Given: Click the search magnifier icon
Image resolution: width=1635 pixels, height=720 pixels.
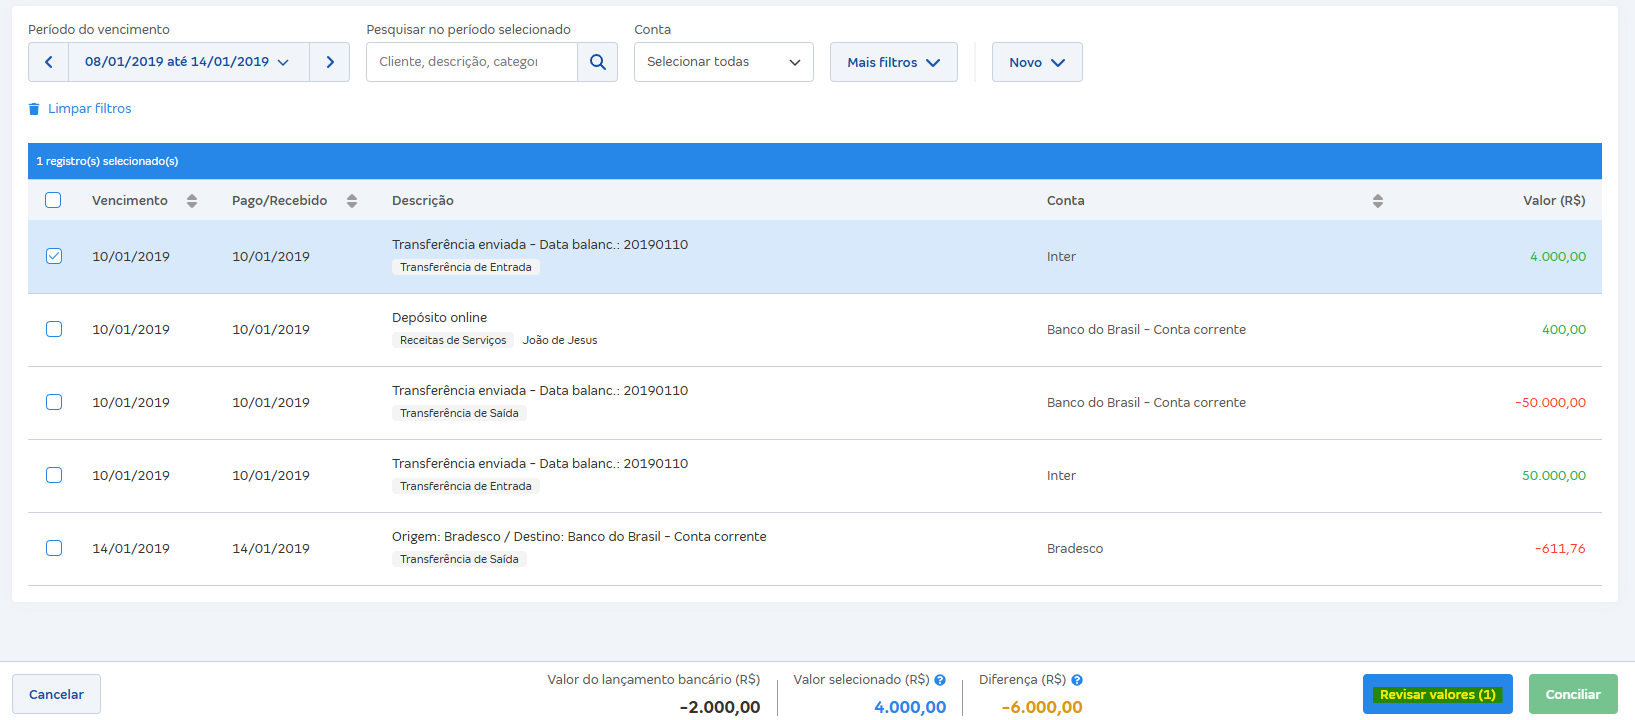Looking at the screenshot, I should click(x=598, y=62).
